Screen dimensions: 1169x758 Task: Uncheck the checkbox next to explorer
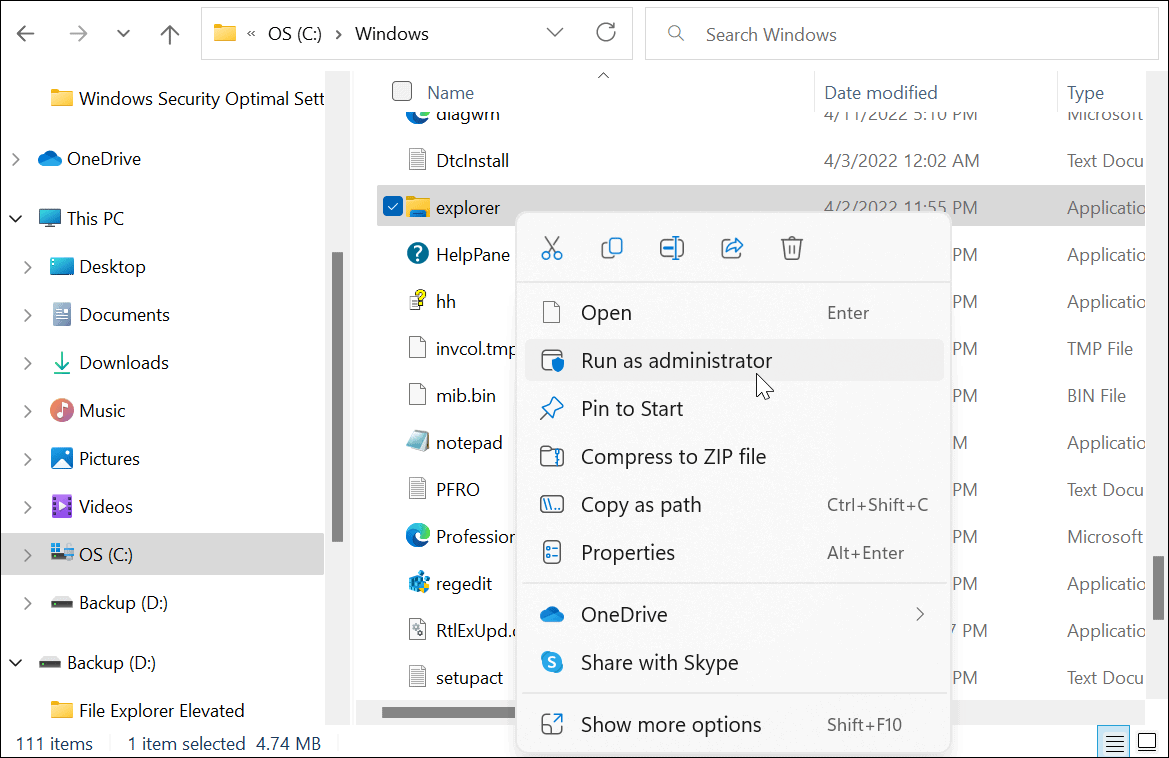pos(392,207)
